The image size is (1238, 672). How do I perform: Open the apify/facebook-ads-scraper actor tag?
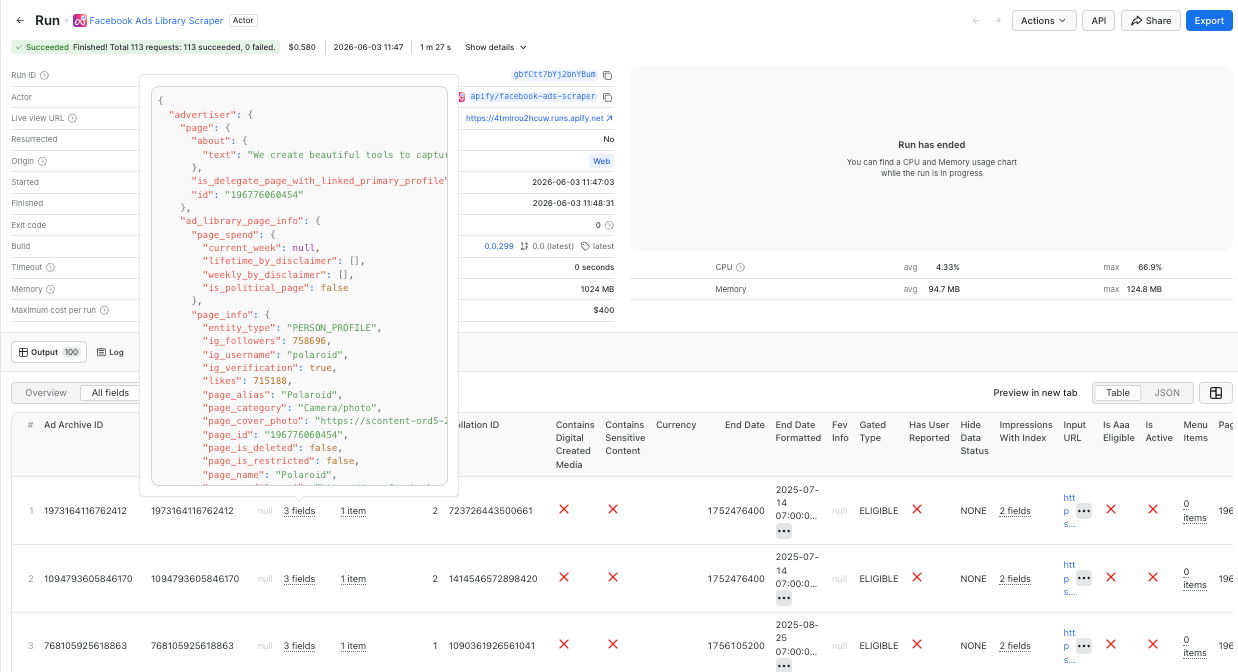(x=532, y=97)
